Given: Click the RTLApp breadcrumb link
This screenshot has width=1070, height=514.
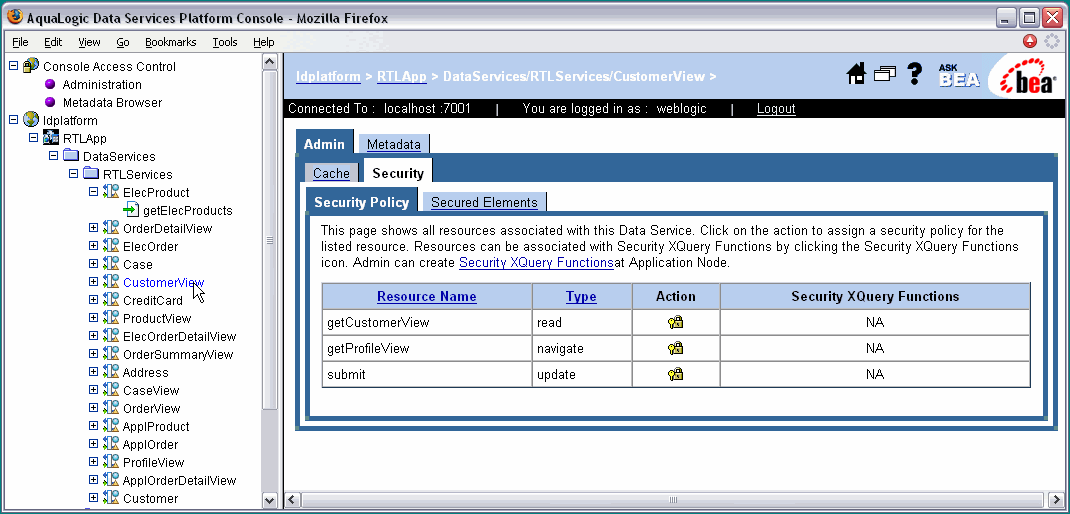Looking at the screenshot, I should [x=402, y=76].
